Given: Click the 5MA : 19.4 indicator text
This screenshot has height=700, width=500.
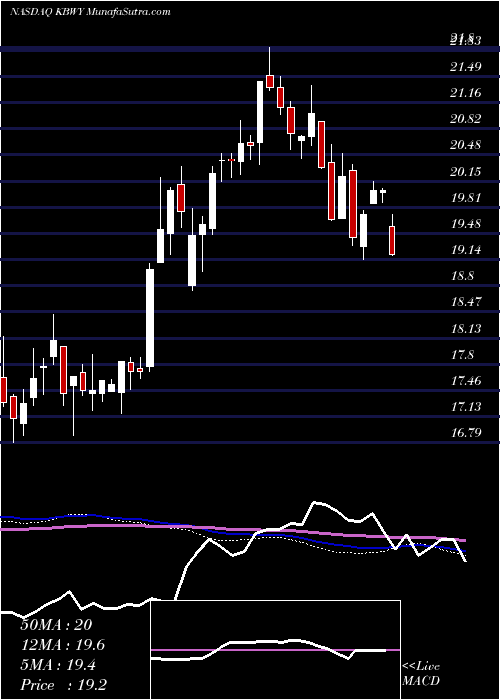Looking at the screenshot, I should [58, 665].
